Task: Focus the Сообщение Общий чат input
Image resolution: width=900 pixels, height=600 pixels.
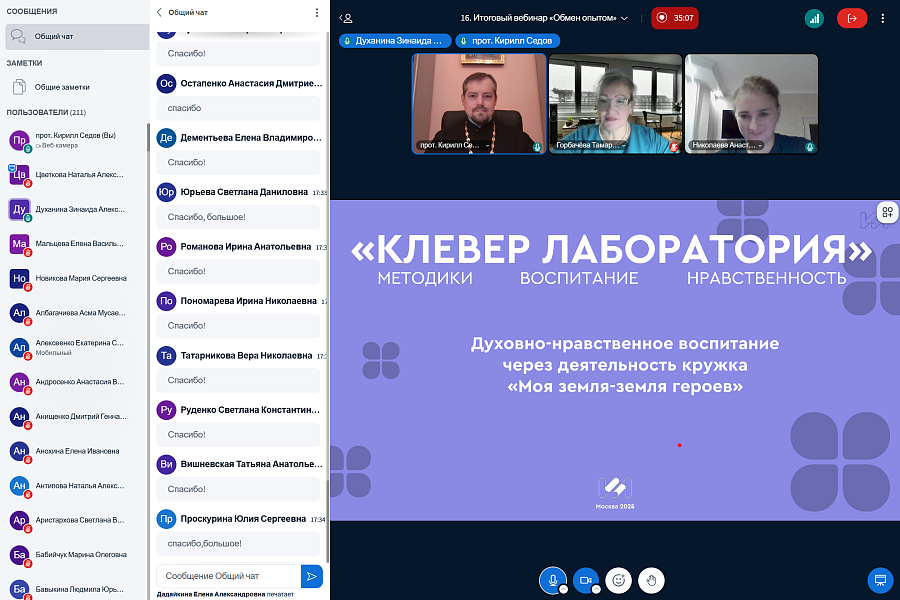Action: click(x=228, y=576)
